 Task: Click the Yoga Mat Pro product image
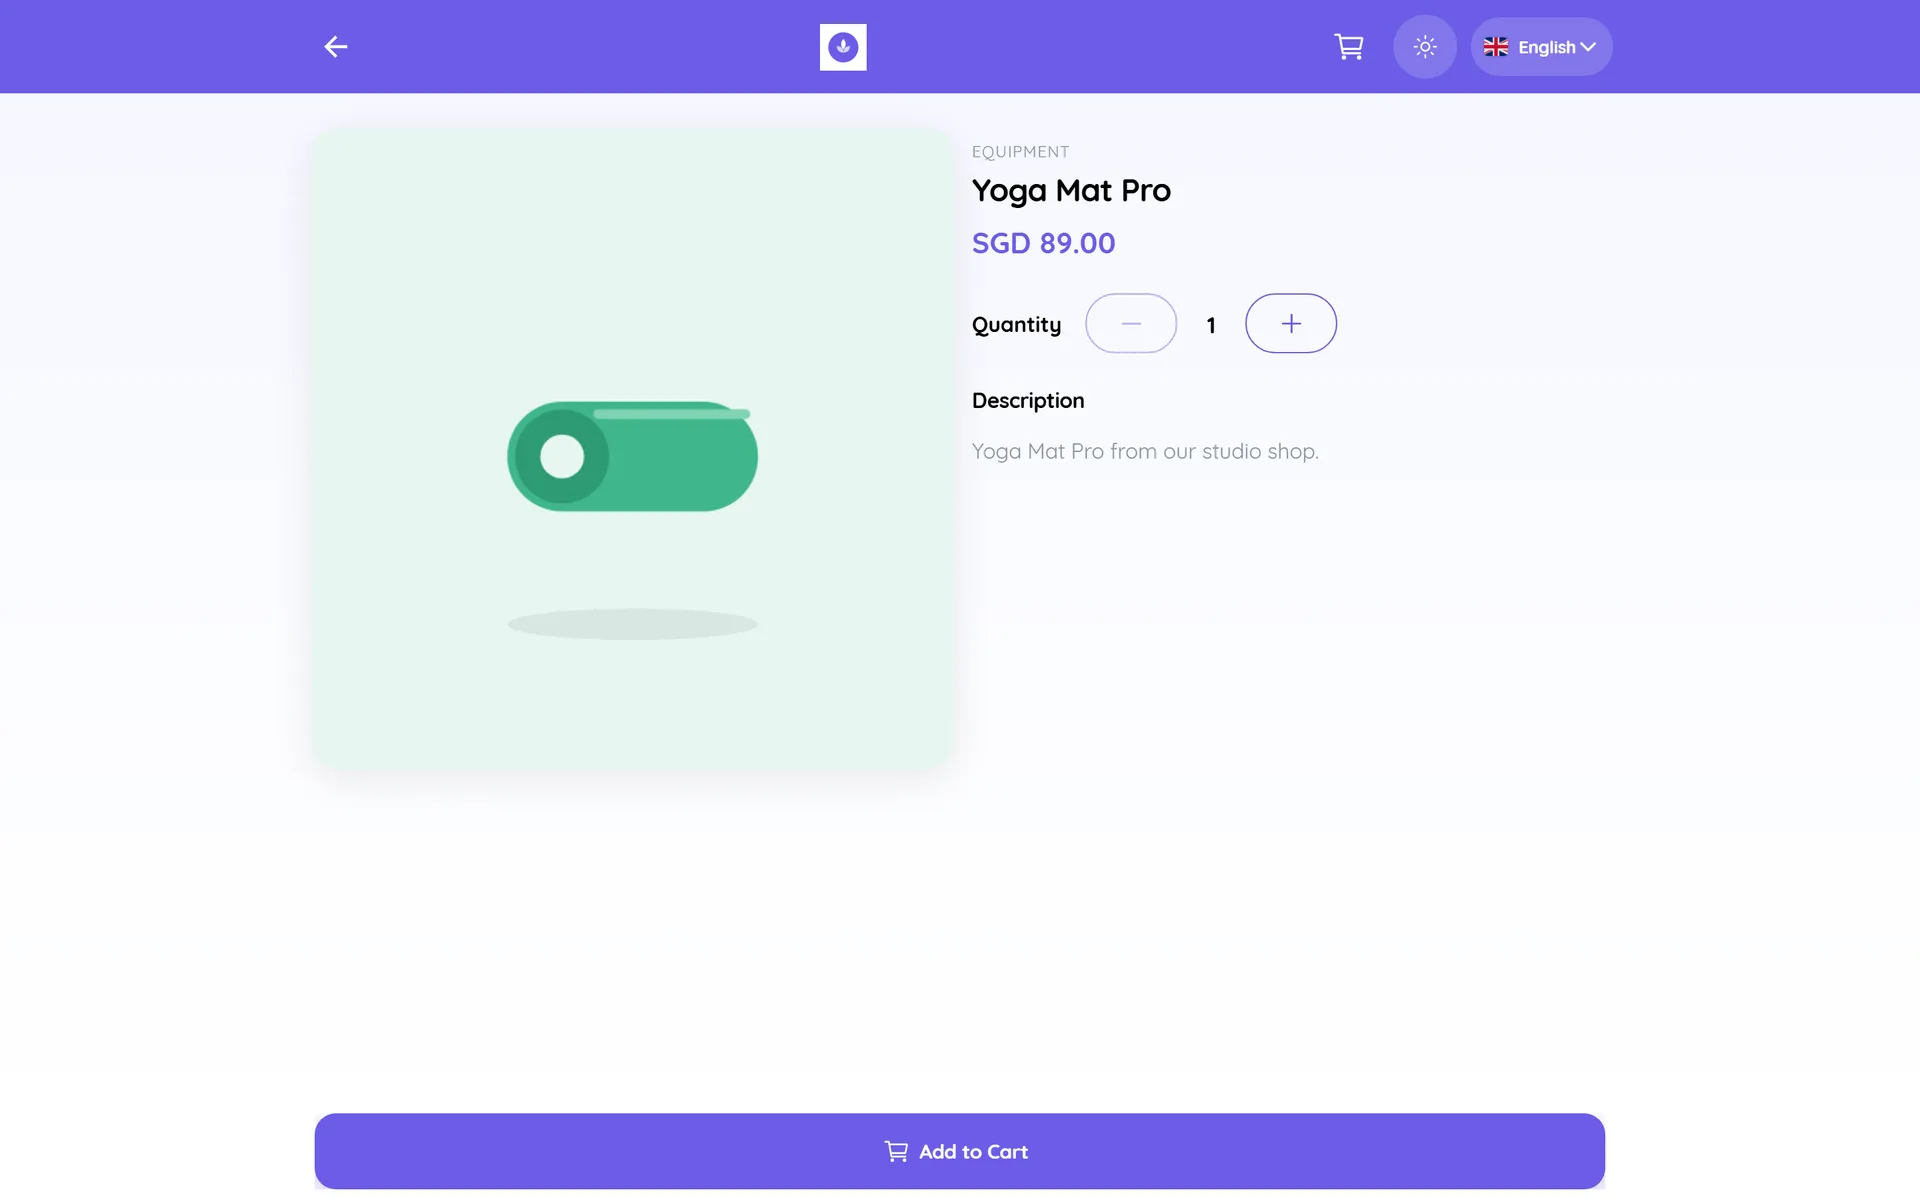(x=634, y=448)
